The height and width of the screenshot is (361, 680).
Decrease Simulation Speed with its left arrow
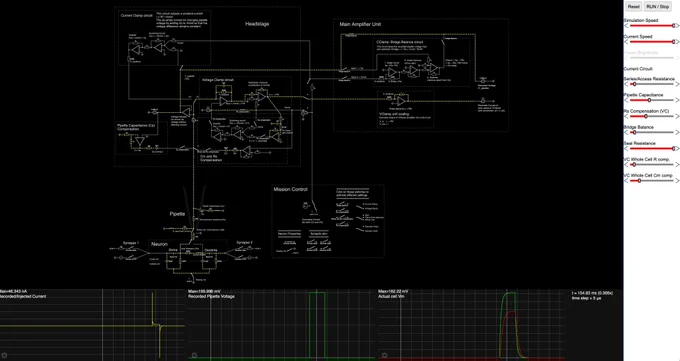point(626,26)
